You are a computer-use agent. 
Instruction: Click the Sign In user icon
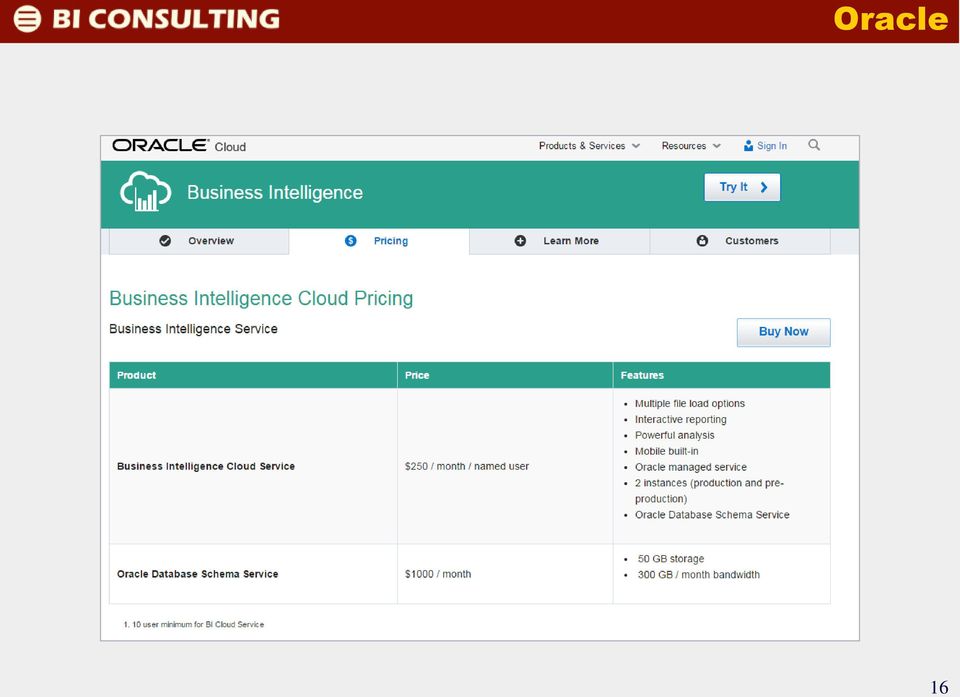748,146
